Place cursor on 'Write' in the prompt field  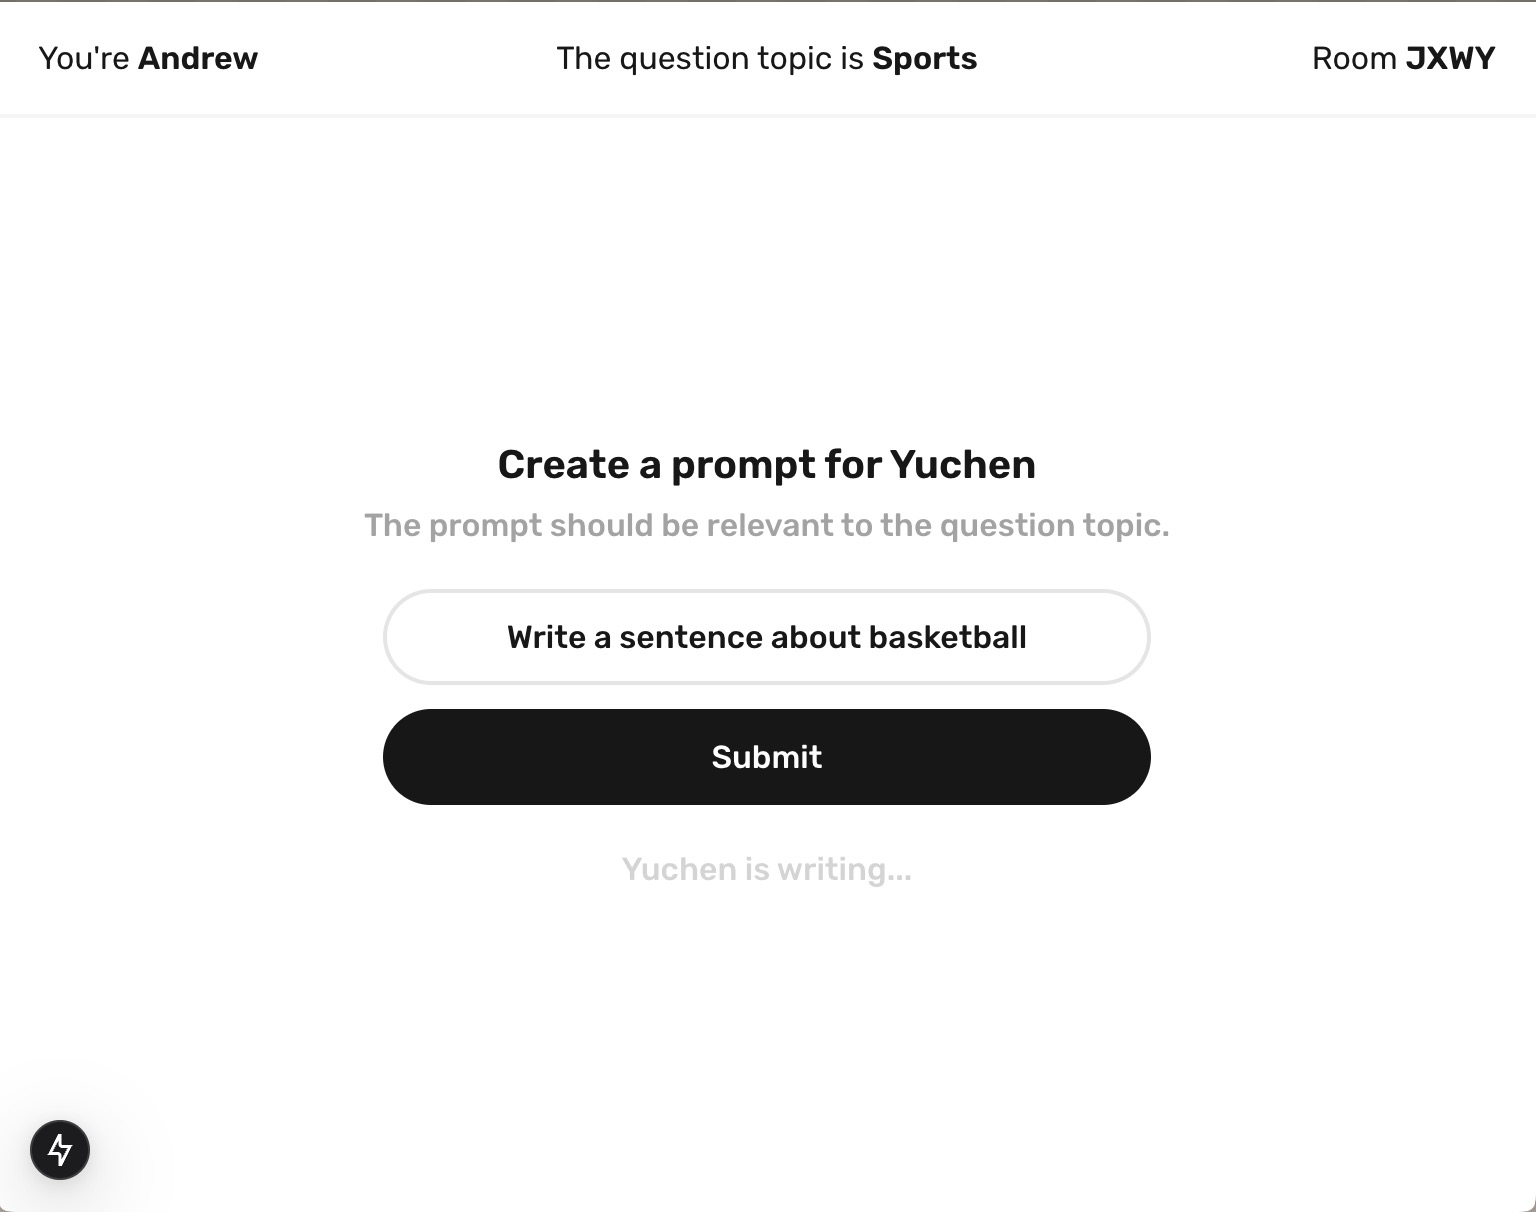[546, 637]
